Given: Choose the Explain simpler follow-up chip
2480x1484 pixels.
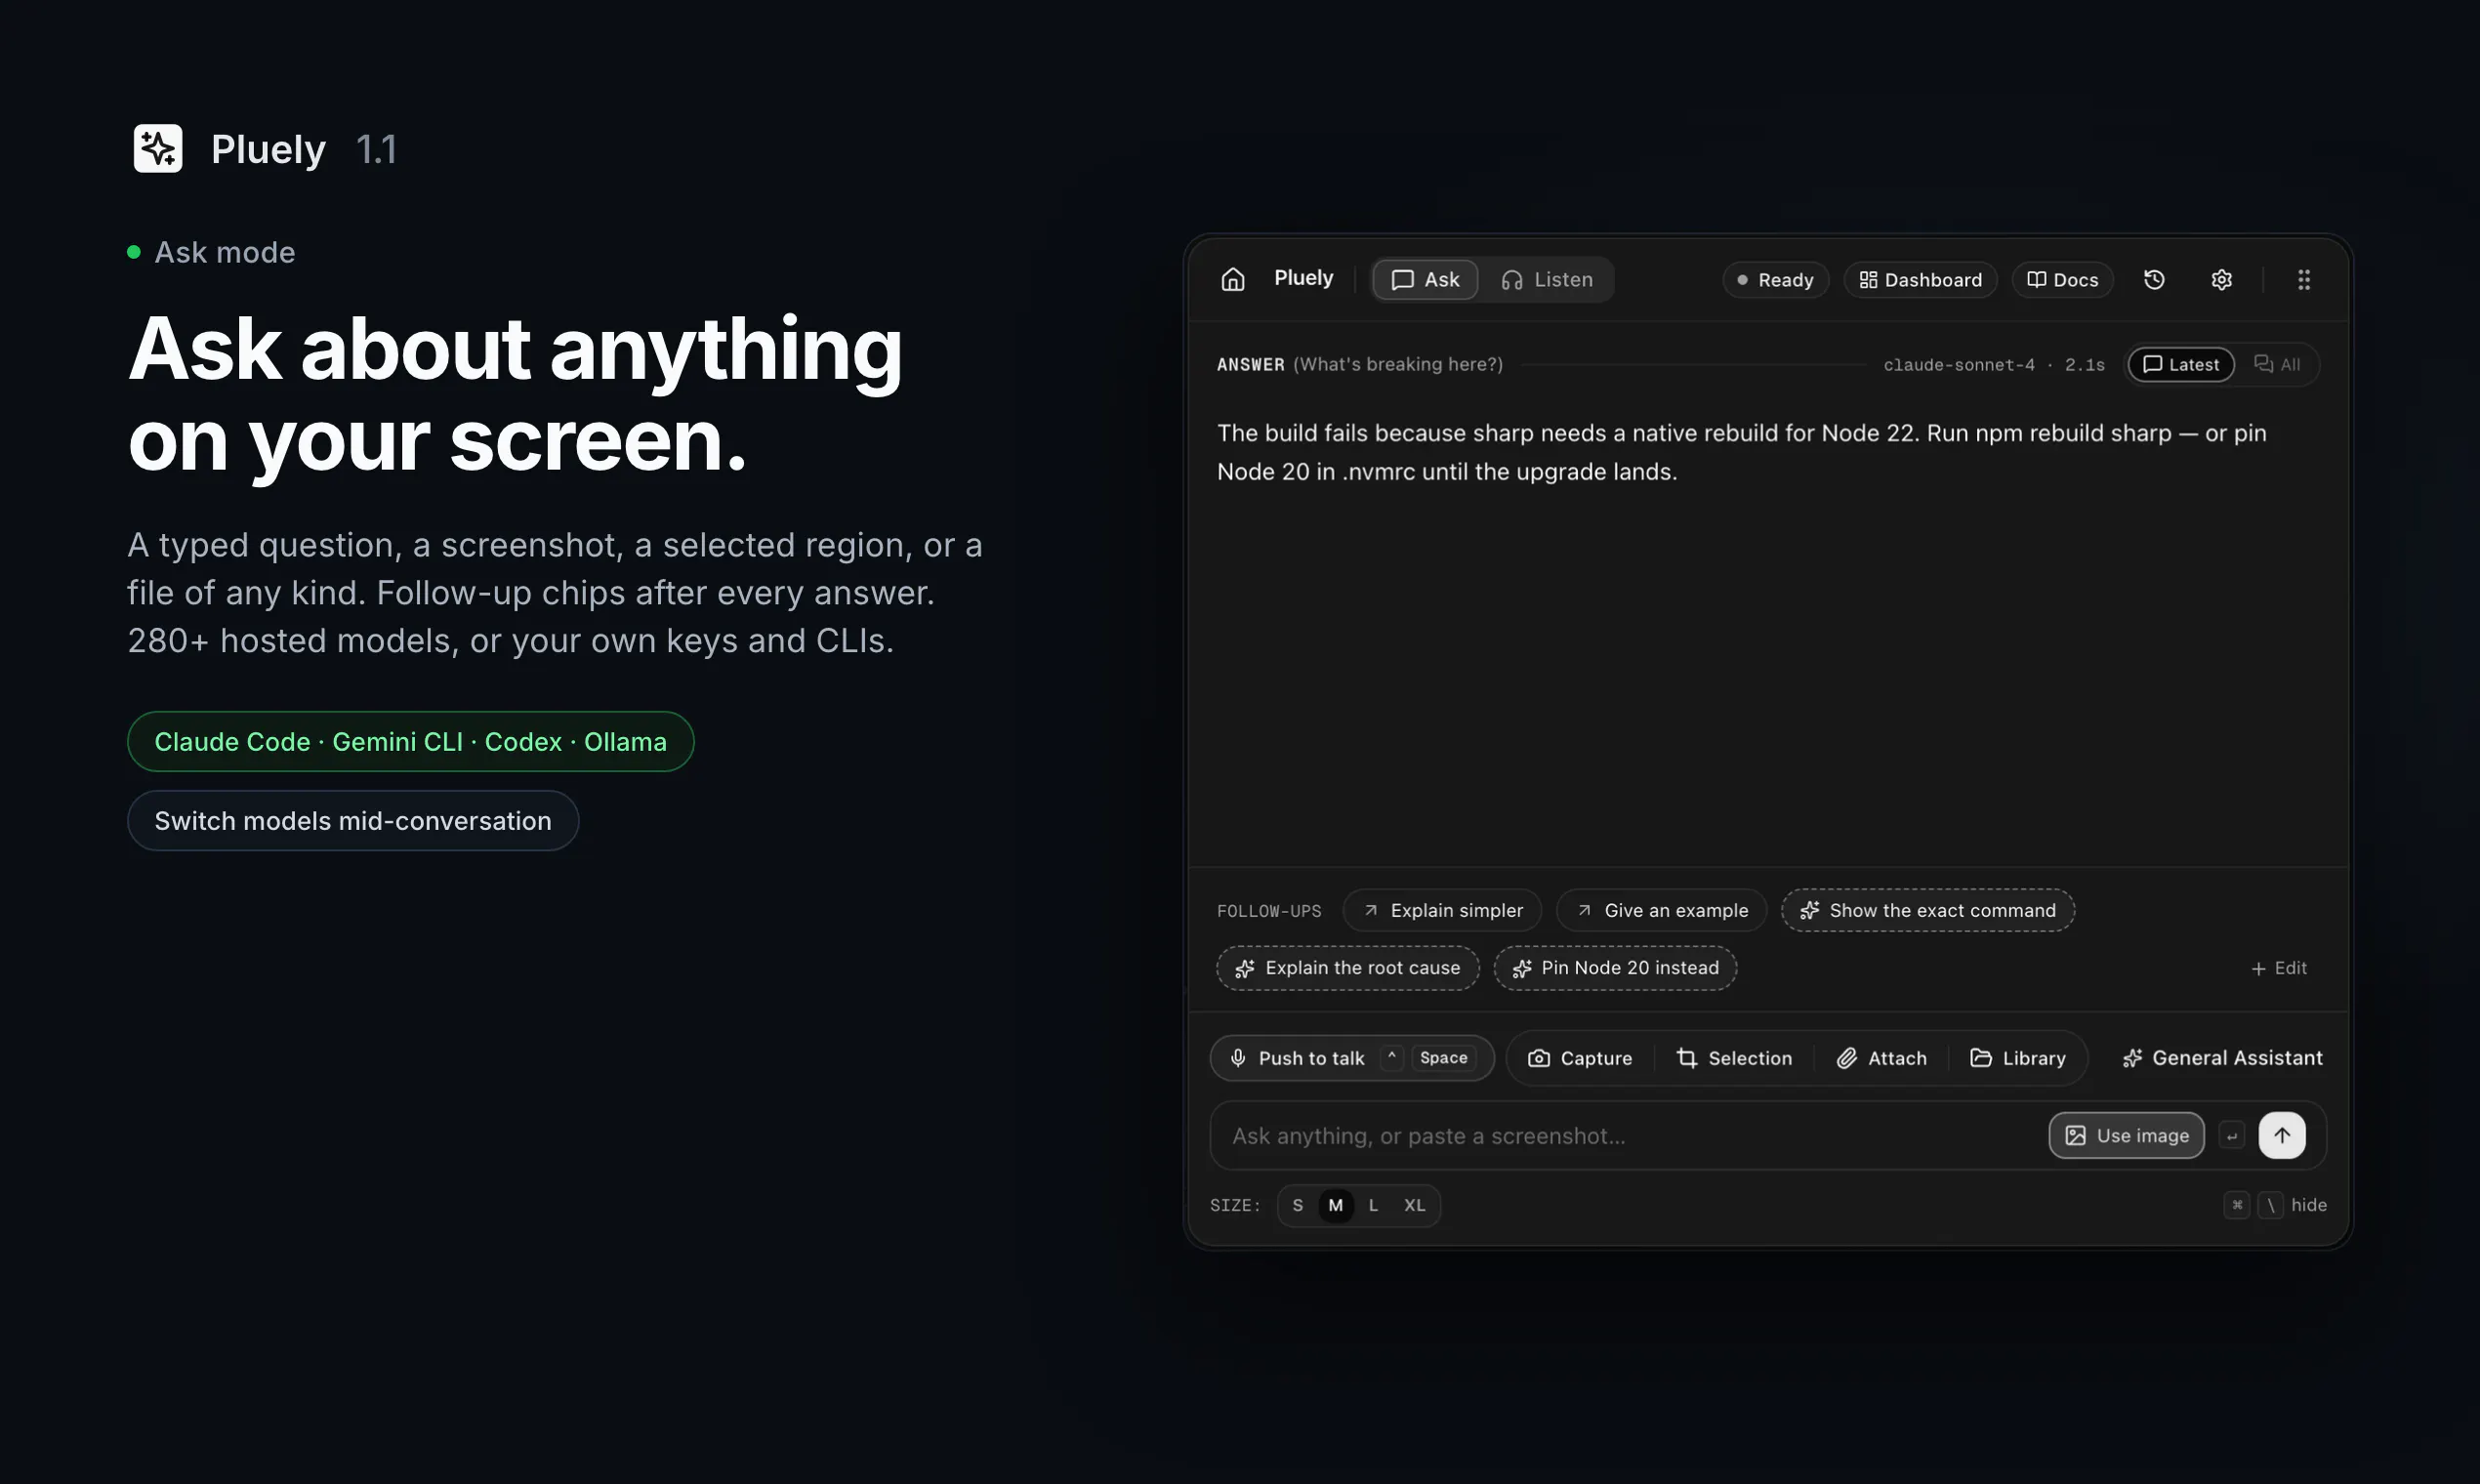Looking at the screenshot, I should 1442,911.
